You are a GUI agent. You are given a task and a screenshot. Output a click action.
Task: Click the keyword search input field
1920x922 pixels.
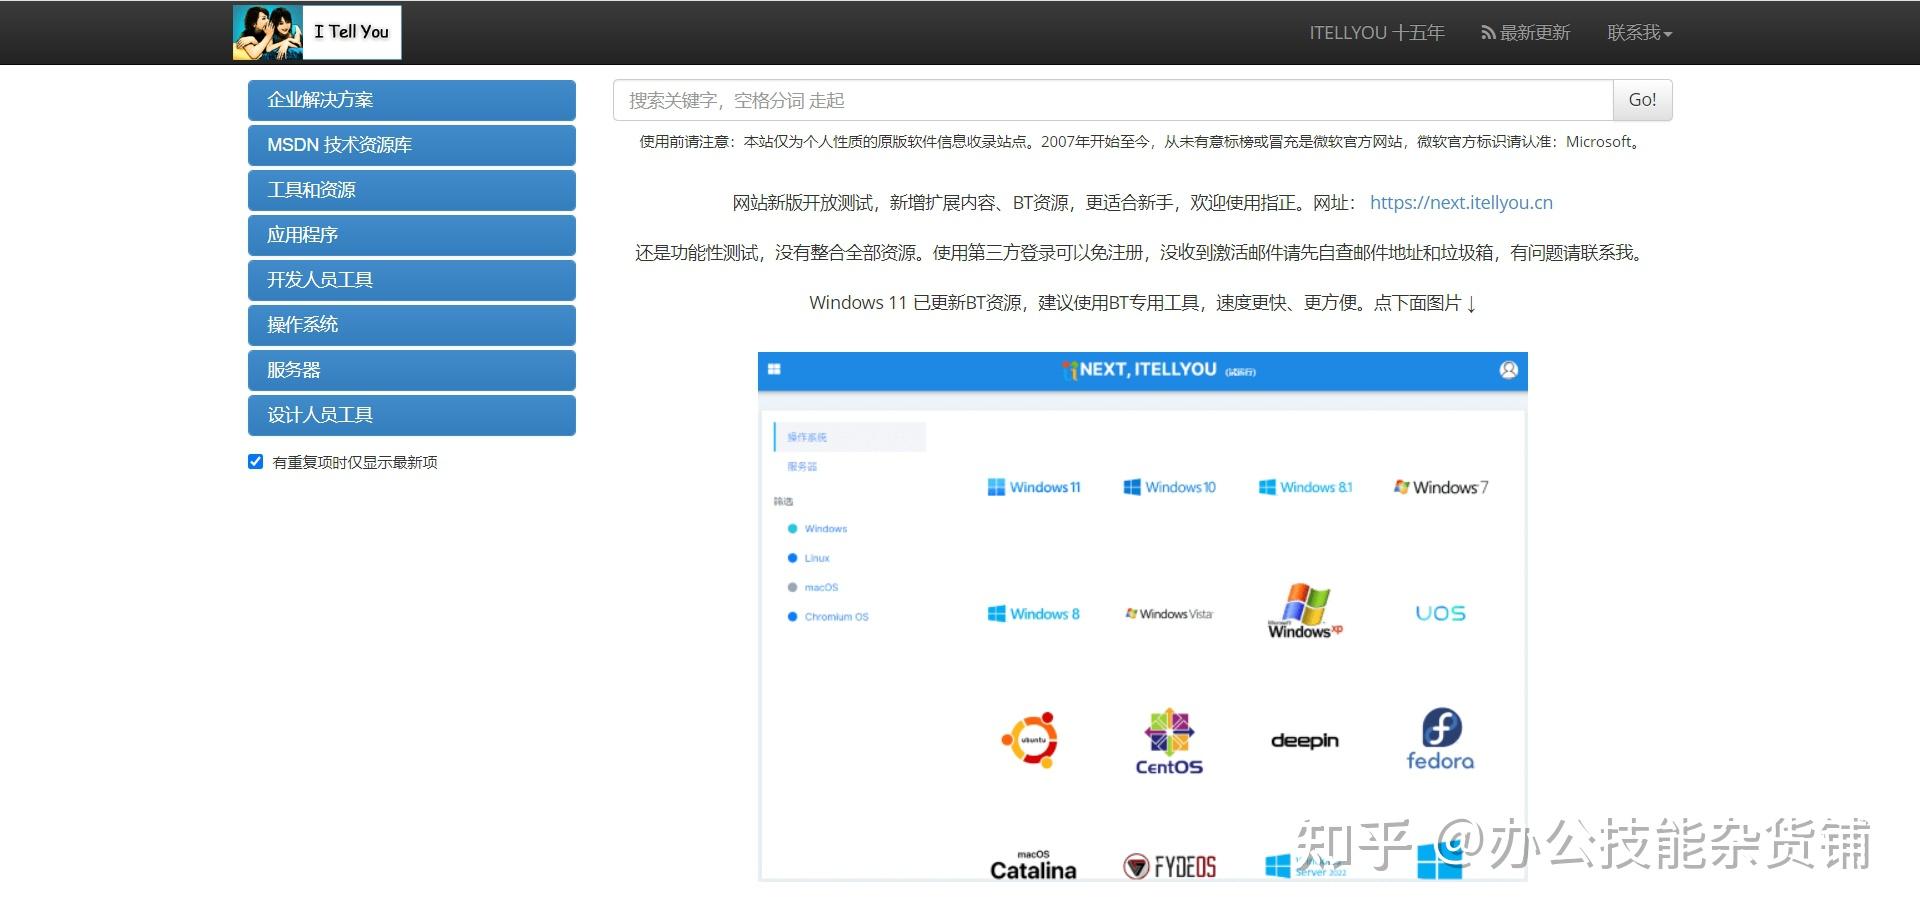[1112, 100]
